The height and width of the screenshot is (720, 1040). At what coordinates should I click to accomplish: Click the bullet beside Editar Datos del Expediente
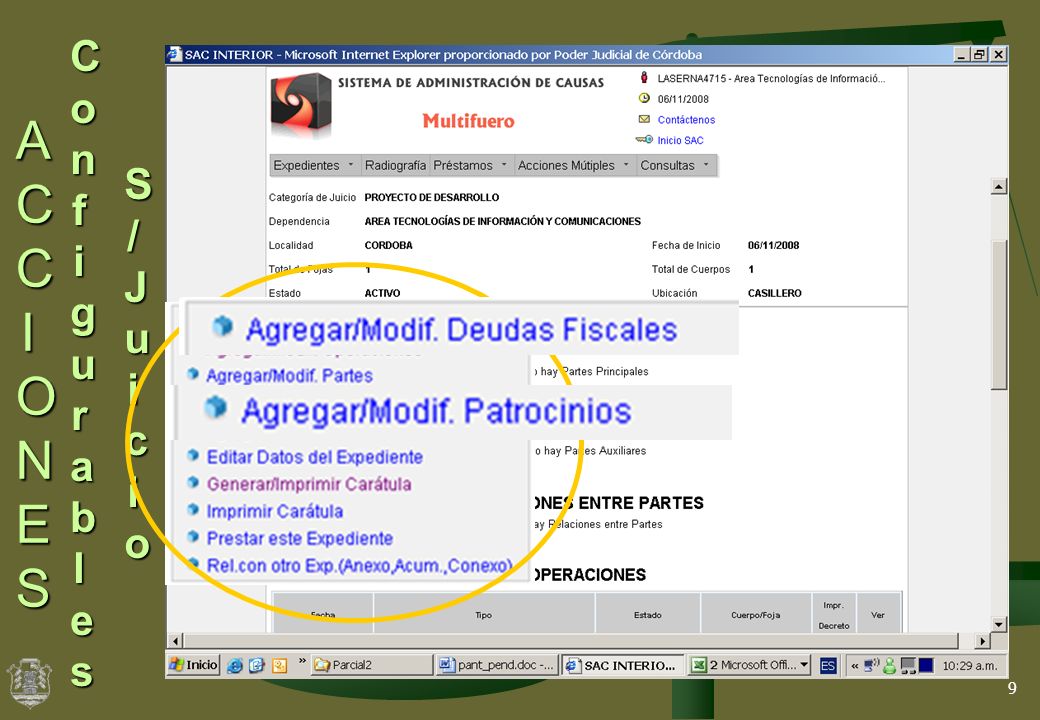193,455
